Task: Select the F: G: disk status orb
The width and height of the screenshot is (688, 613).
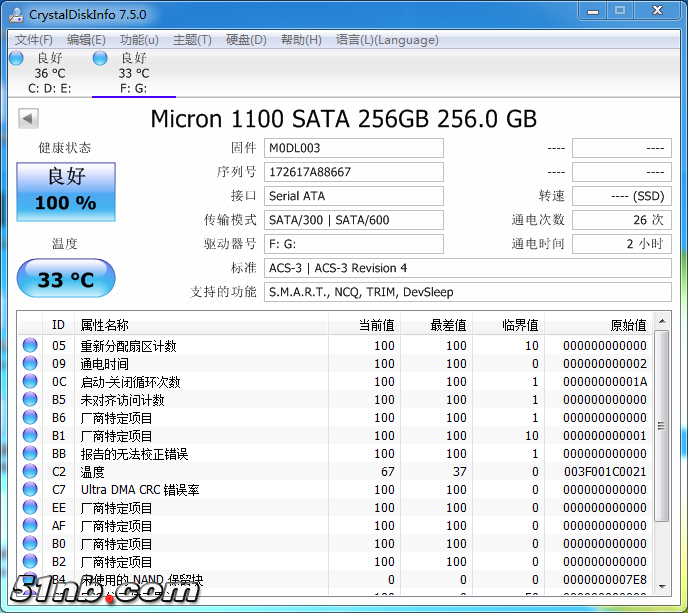Action: click(x=100, y=59)
